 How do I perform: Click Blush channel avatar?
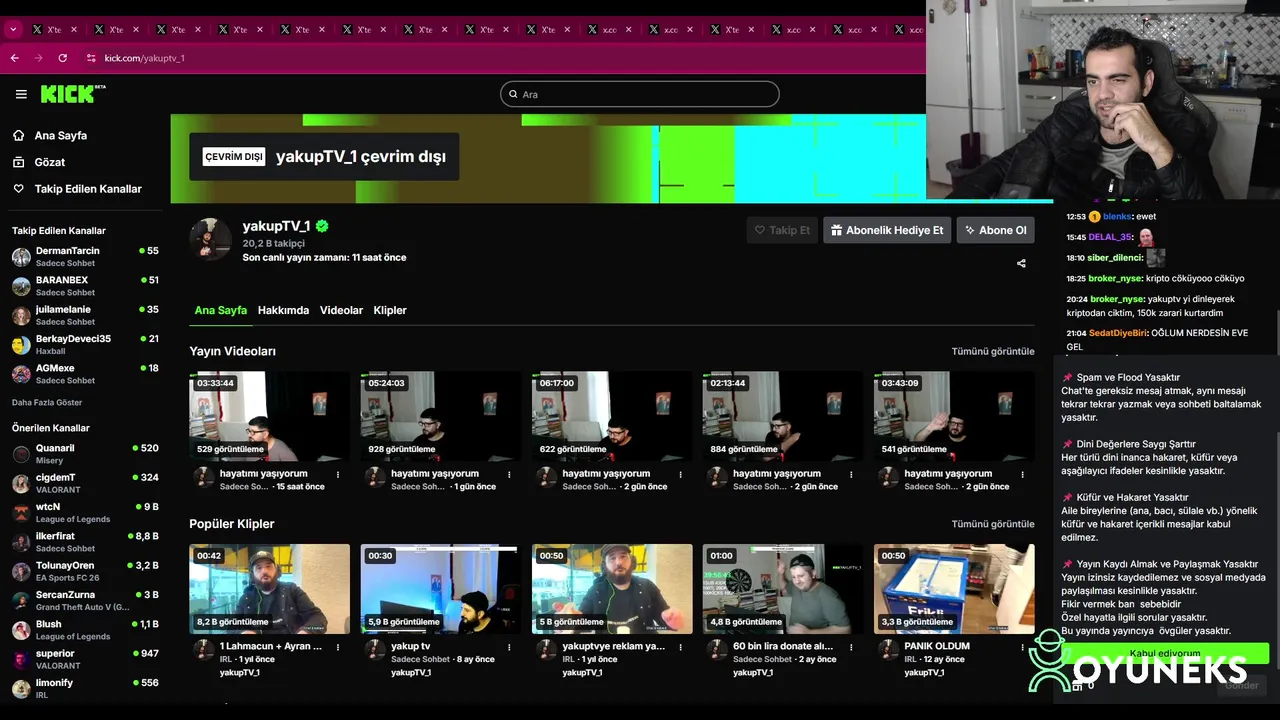(21, 630)
